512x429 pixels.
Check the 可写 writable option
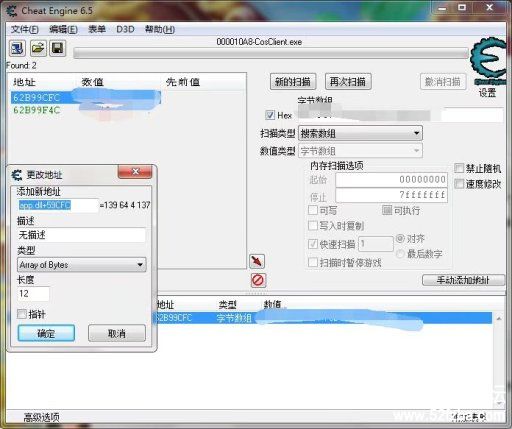[x=313, y=210]
